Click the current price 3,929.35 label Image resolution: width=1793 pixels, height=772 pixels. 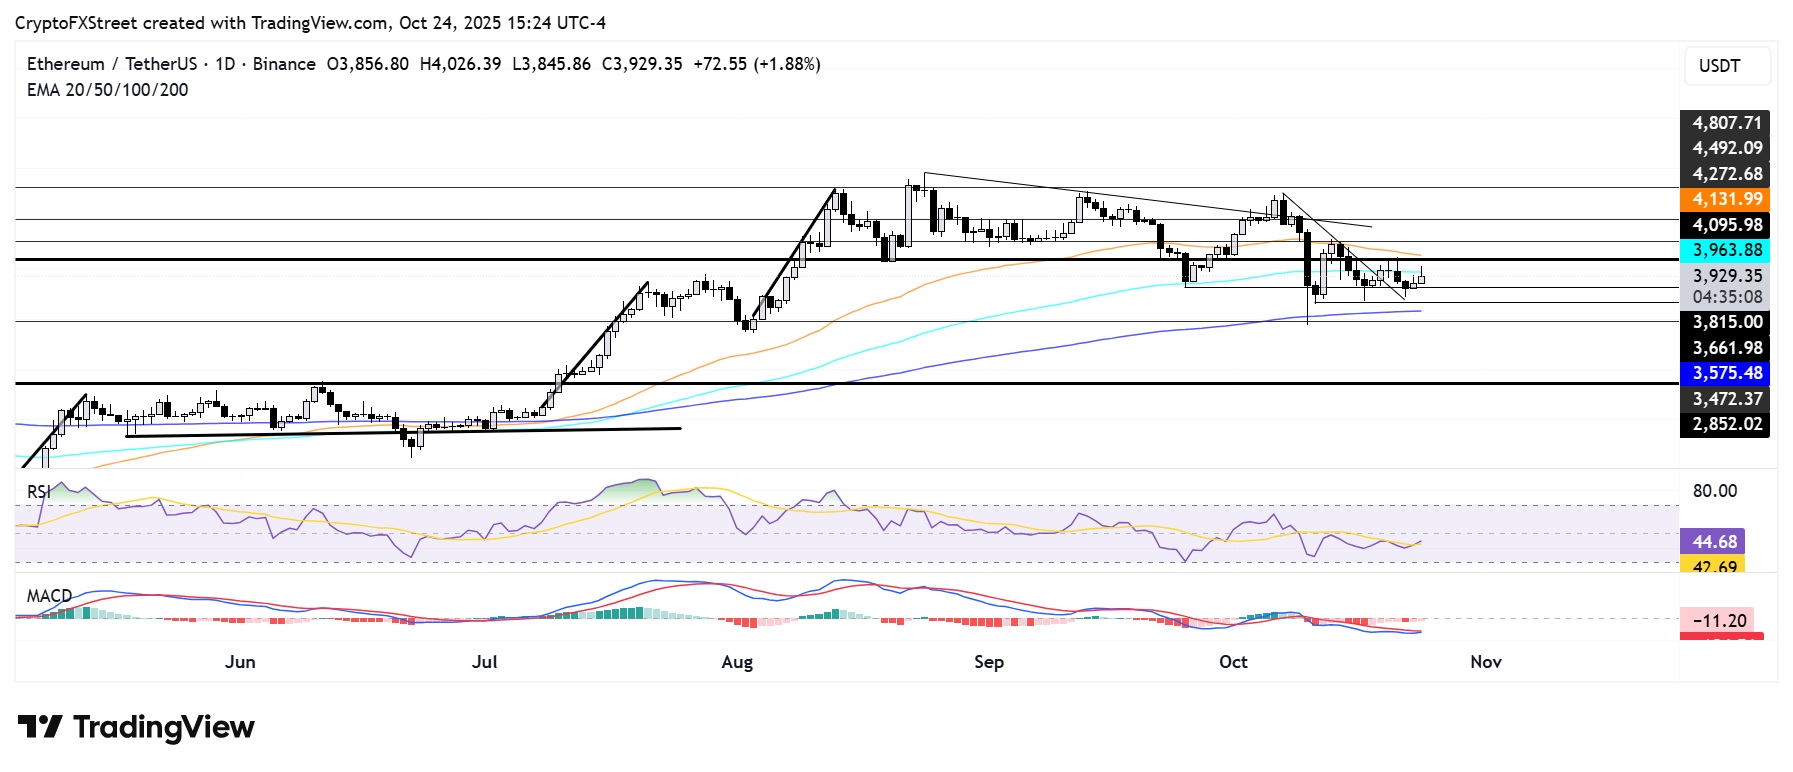tap(1725, 276)
